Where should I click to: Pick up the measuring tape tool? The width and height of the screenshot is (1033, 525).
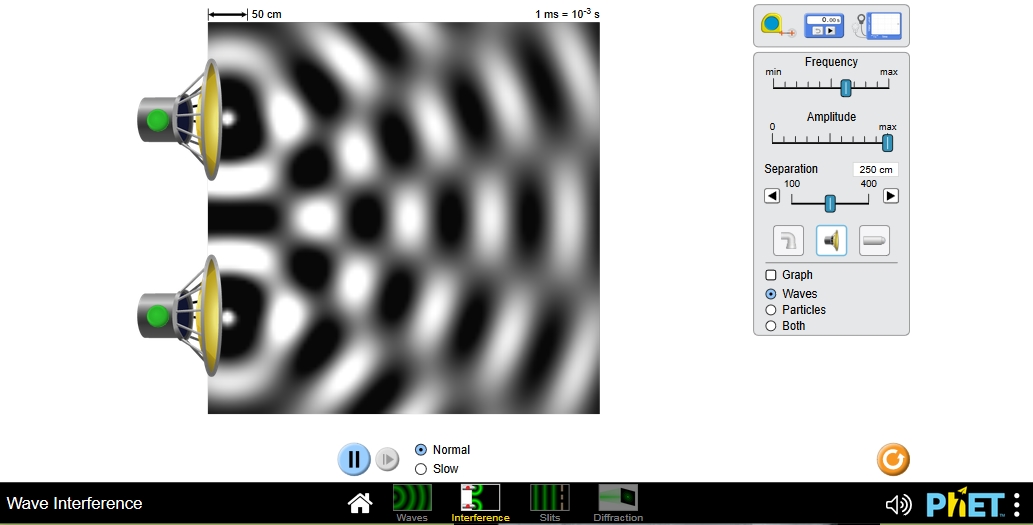[777, 25]
